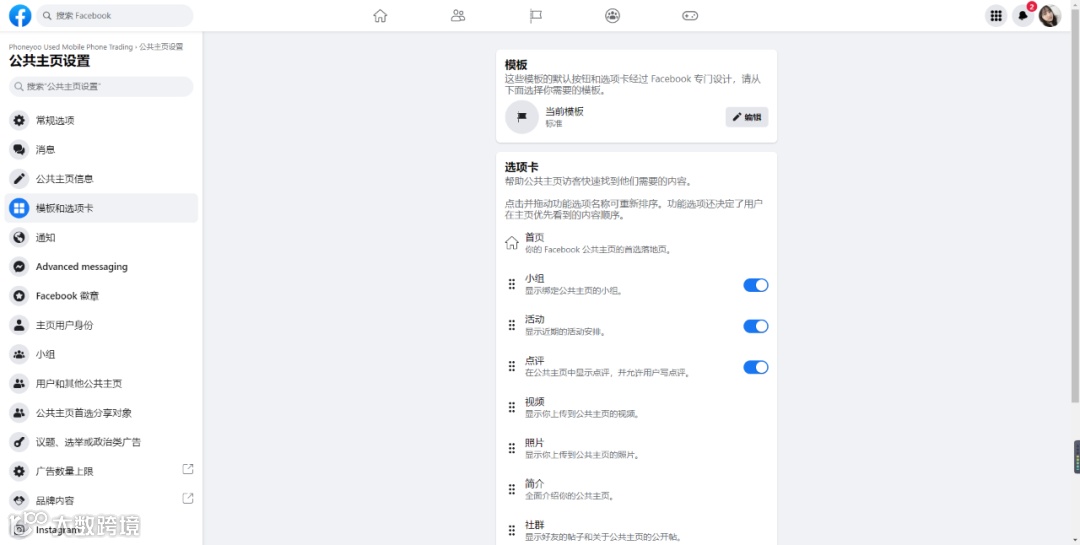This screenshot has width=1080, height=545.
Task: Click star badge icon beside Facebook 徽章
Action: pos(19,296)
